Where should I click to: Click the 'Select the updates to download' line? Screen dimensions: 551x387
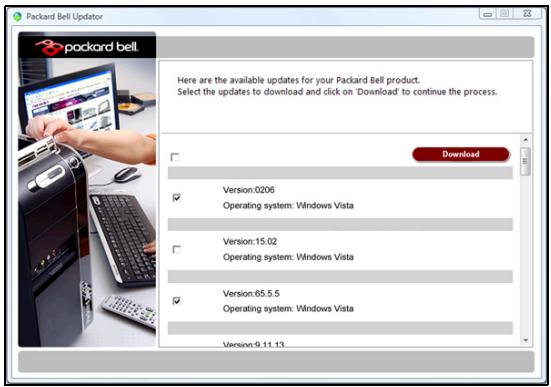[x=337, y=92]
